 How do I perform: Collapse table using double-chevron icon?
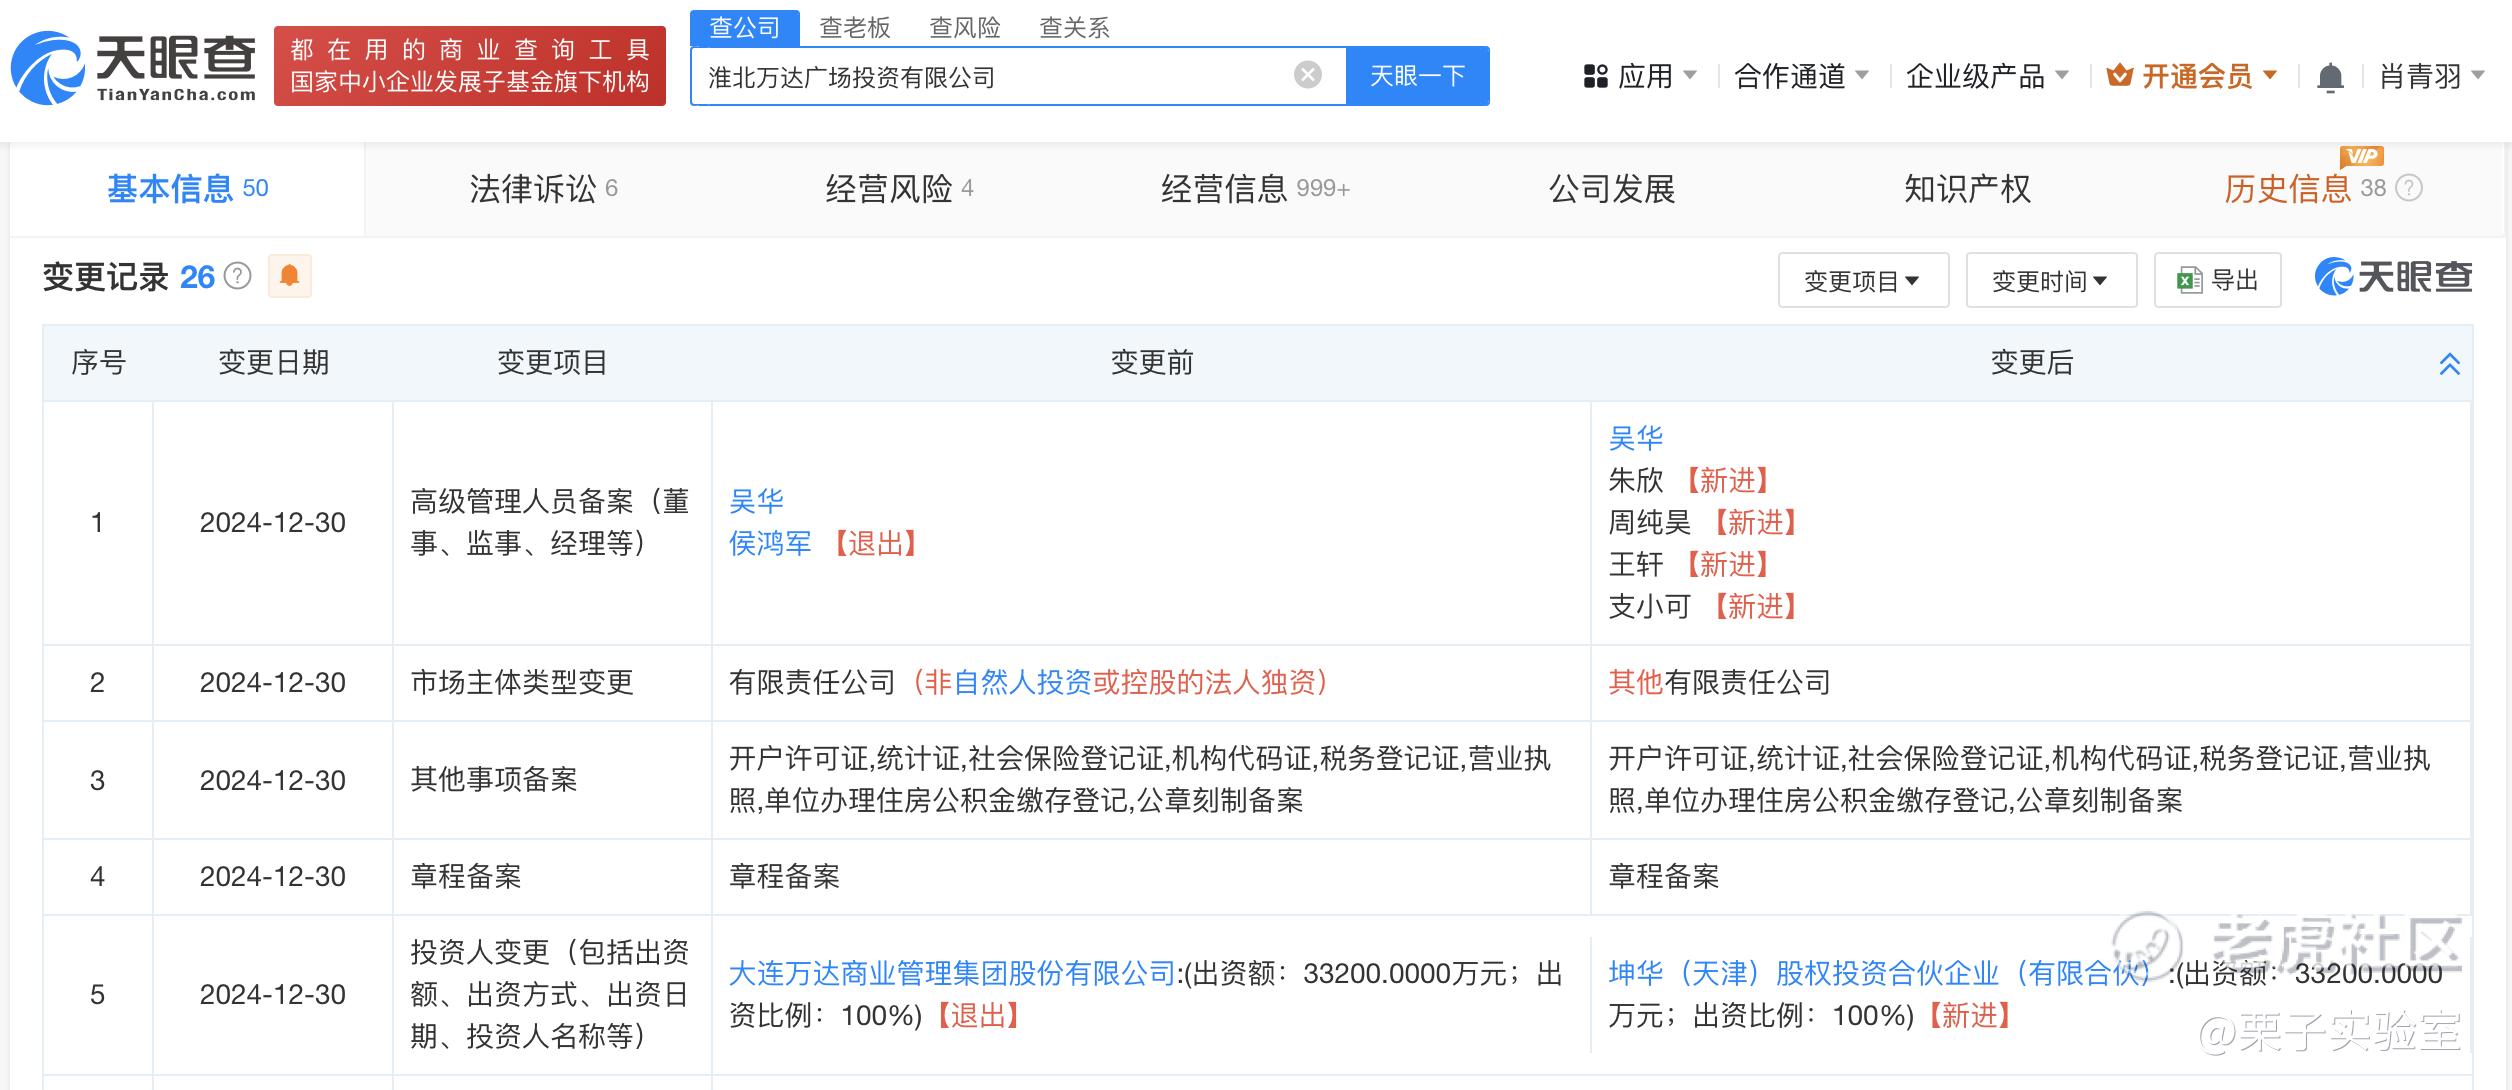2449,364
